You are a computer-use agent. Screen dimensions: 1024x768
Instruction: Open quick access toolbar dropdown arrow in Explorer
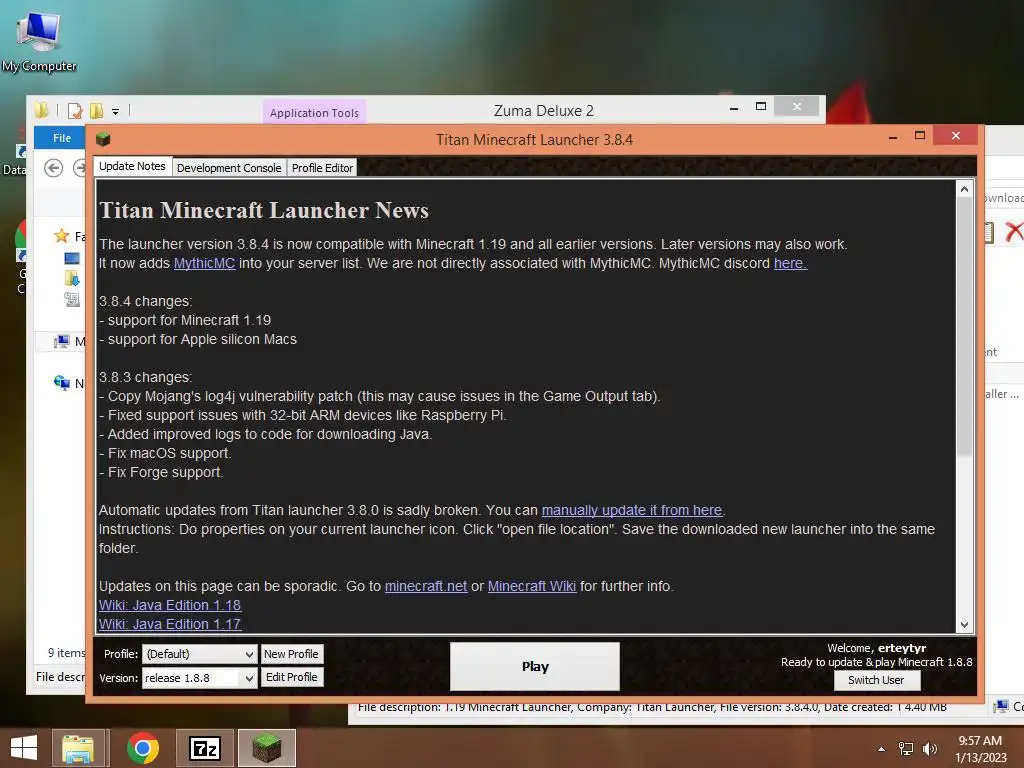pos(115,112)
